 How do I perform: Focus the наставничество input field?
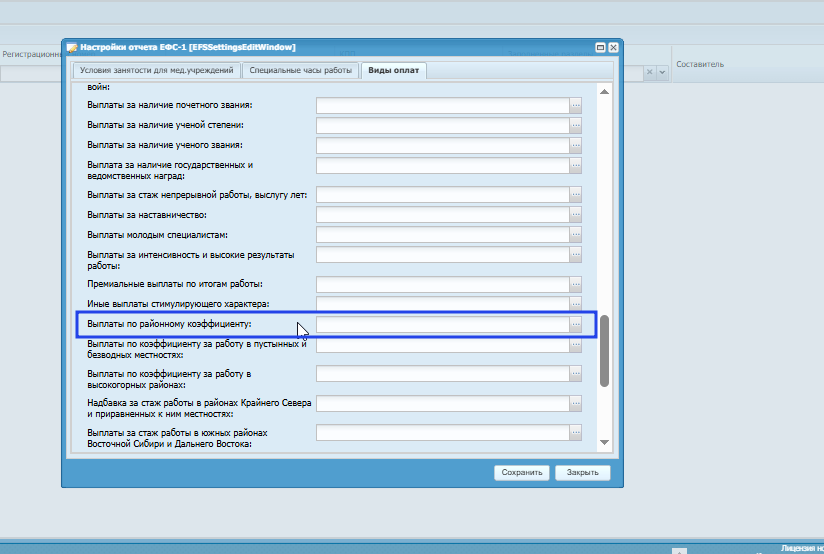[x=443, y=214]
